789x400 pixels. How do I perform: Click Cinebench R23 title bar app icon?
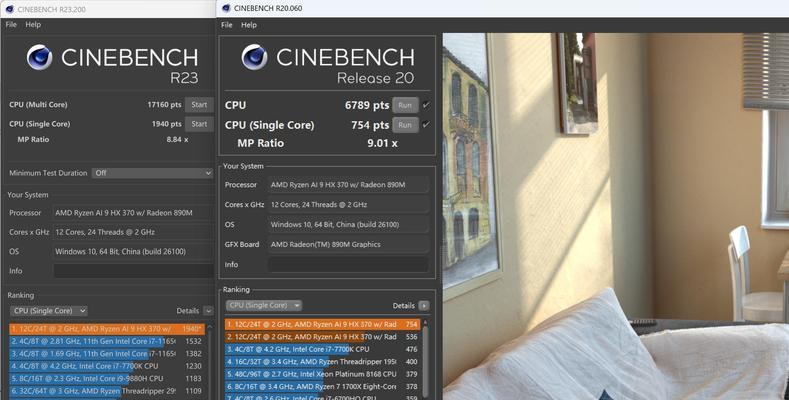[9, 9]
